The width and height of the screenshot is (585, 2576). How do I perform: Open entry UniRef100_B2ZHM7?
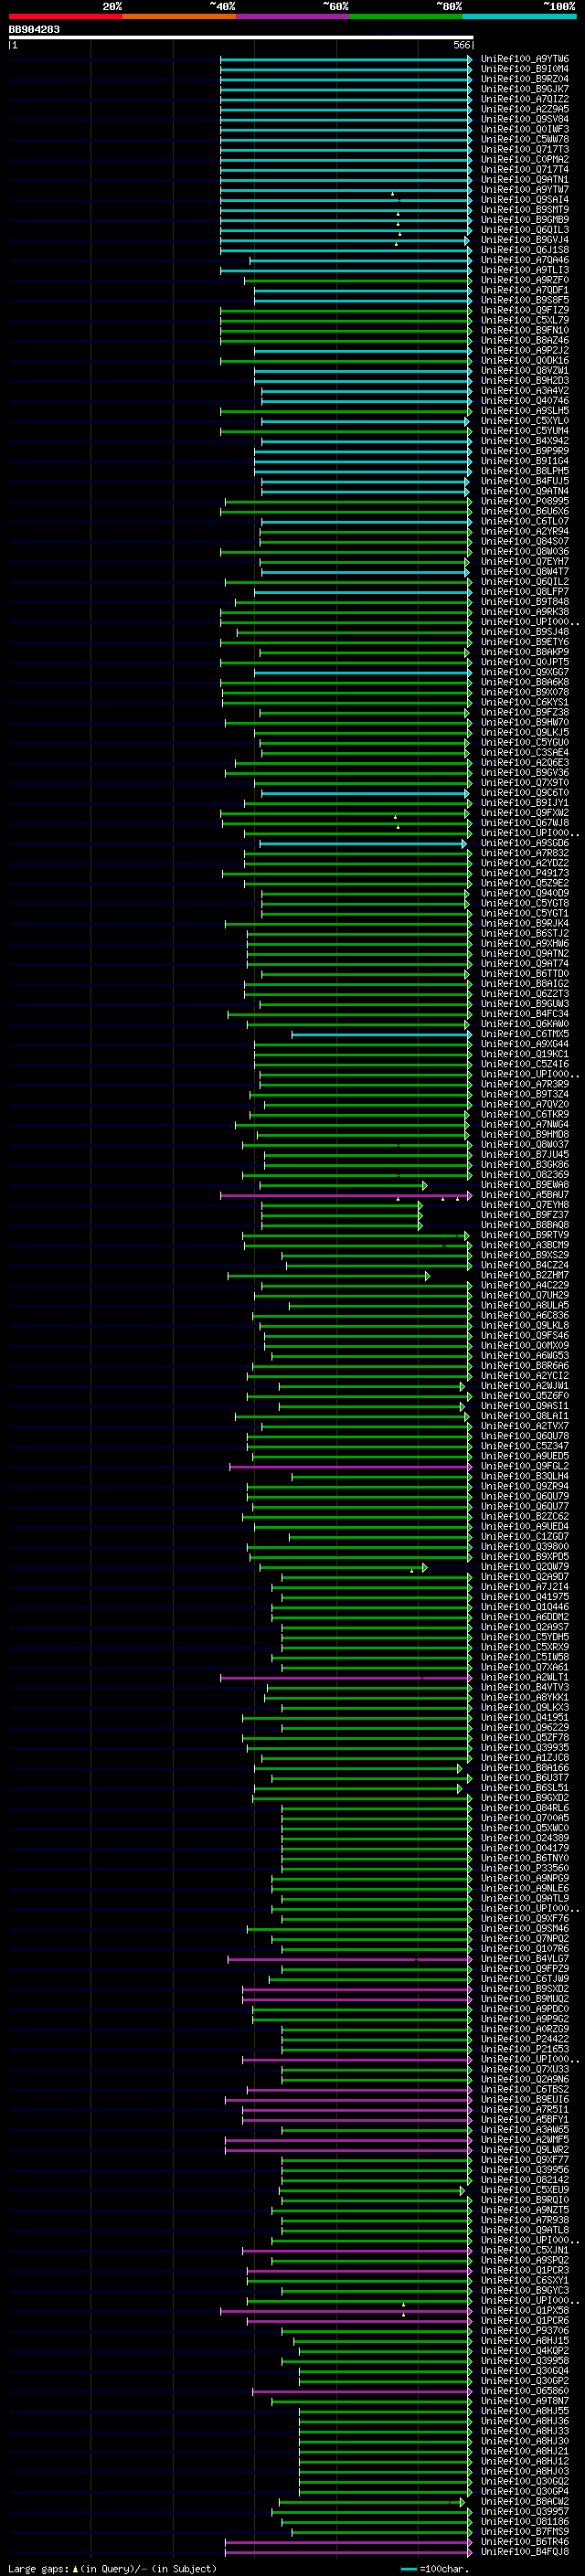[x=525, y=1275]
